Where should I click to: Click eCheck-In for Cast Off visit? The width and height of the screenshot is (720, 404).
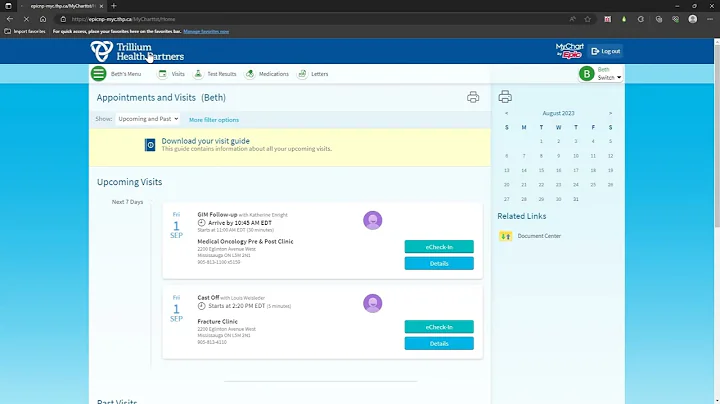(439, 327)
